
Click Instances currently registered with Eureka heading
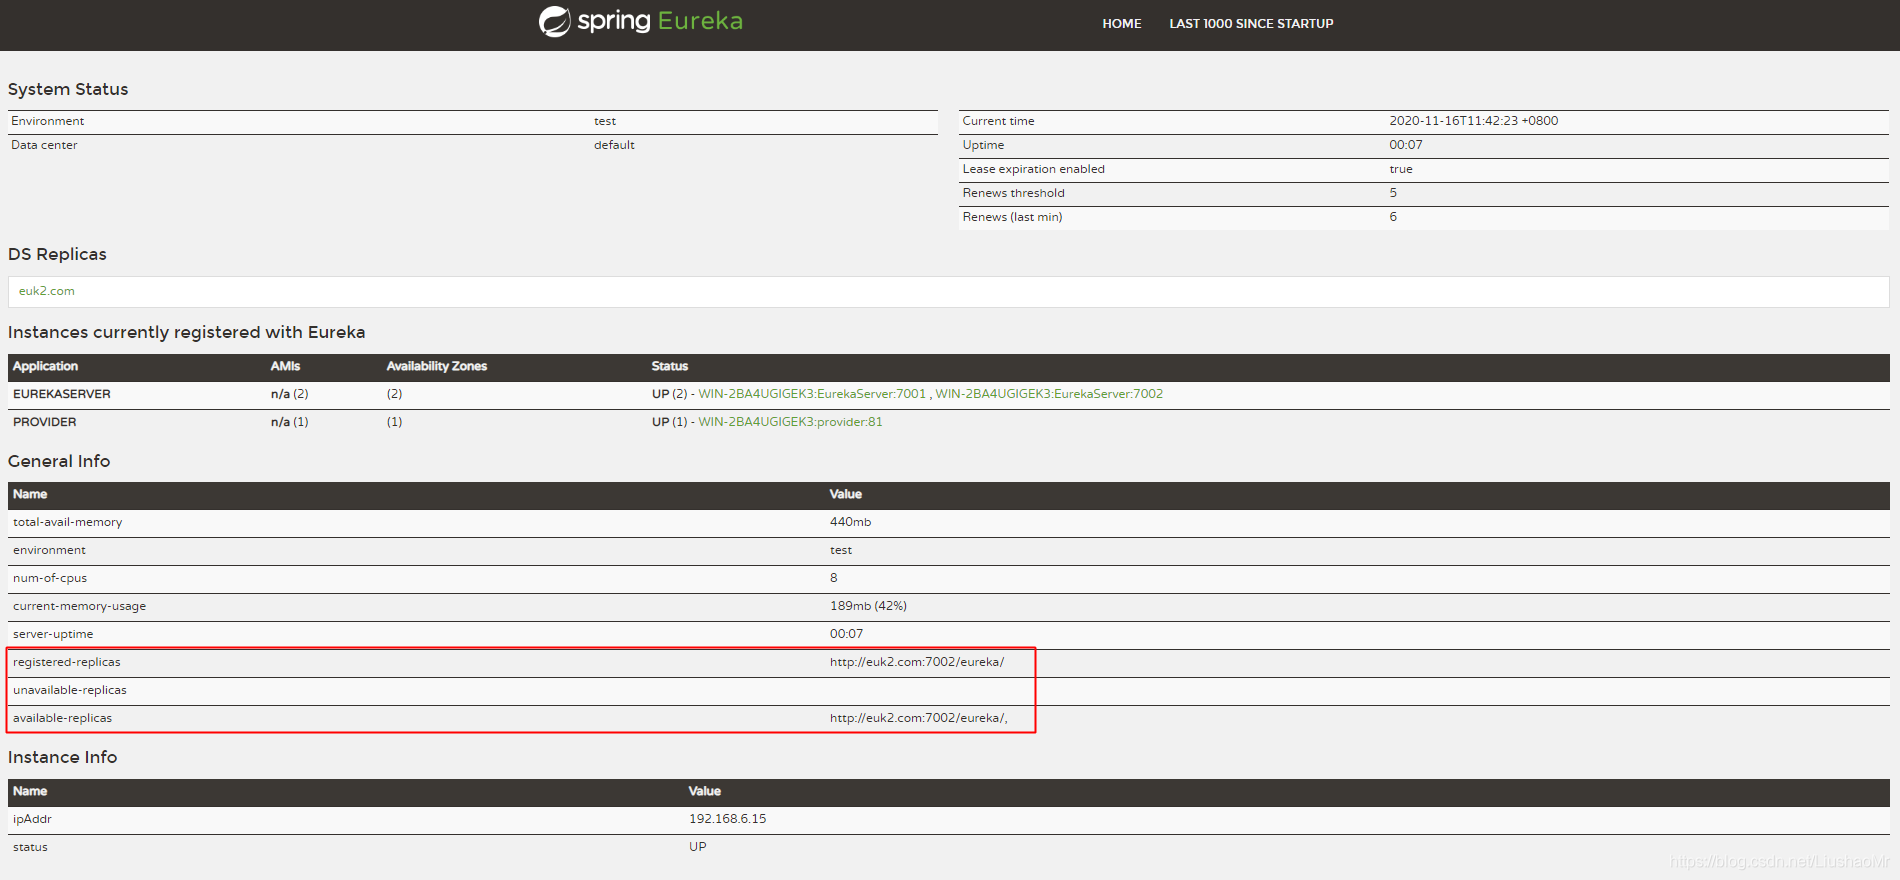coord(187,332)
